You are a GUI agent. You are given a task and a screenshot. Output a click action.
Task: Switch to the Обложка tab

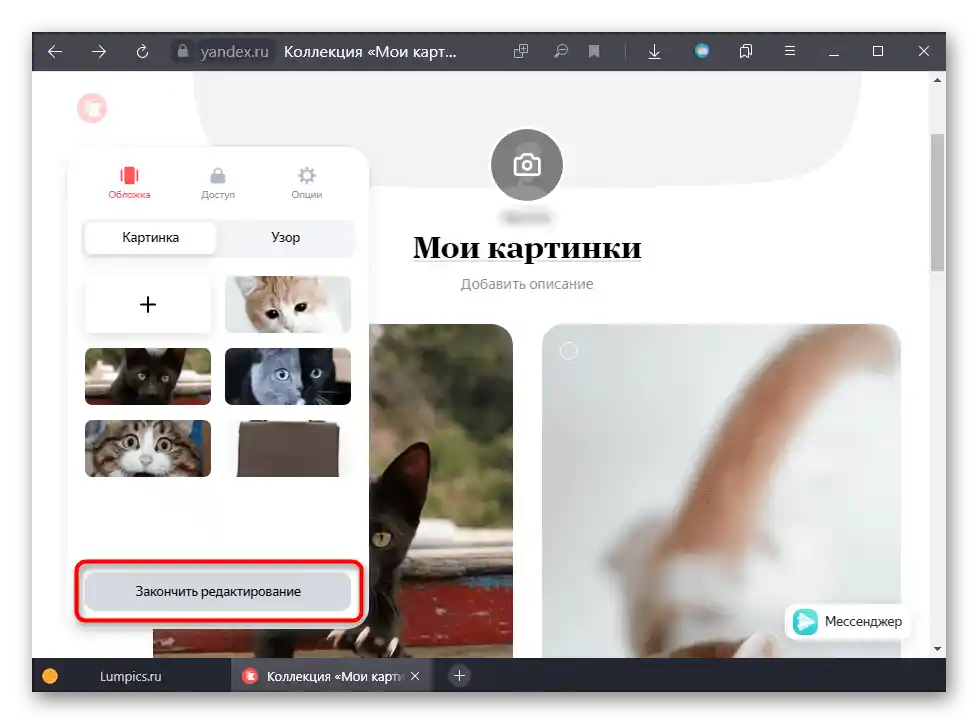tap(129, 182)
